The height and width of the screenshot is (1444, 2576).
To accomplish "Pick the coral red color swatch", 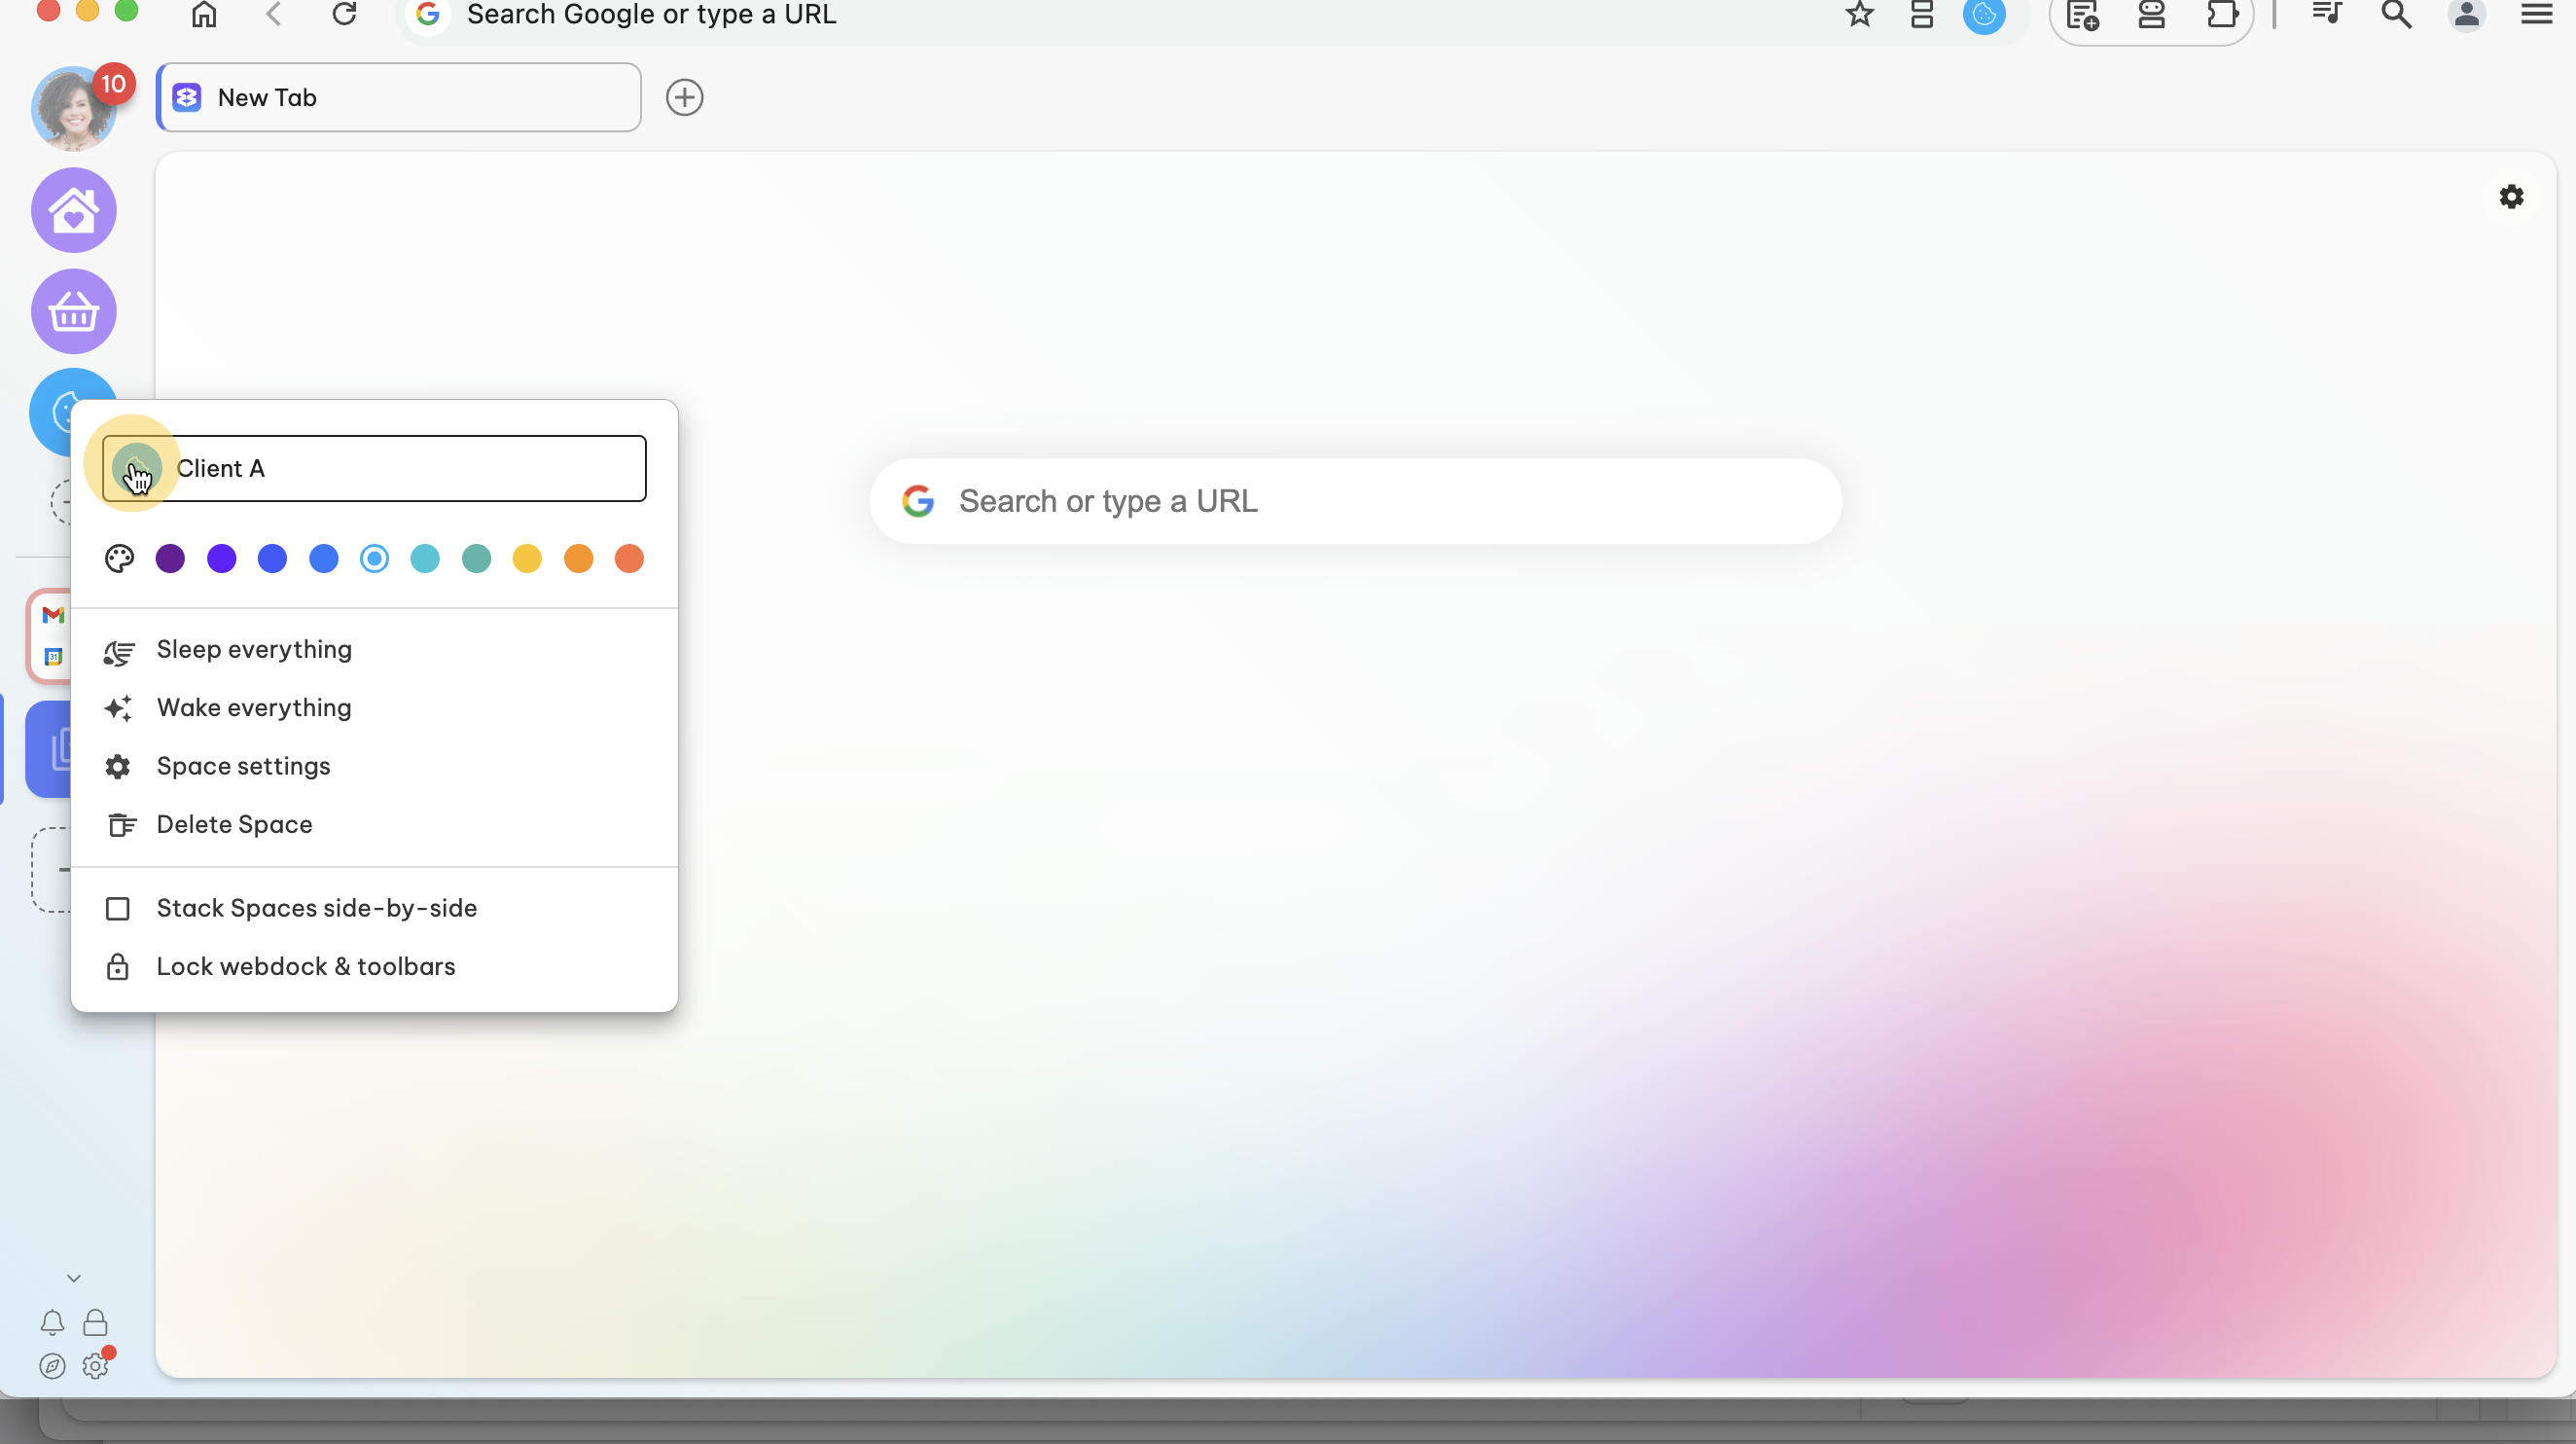I will click(x=629, y=558).
